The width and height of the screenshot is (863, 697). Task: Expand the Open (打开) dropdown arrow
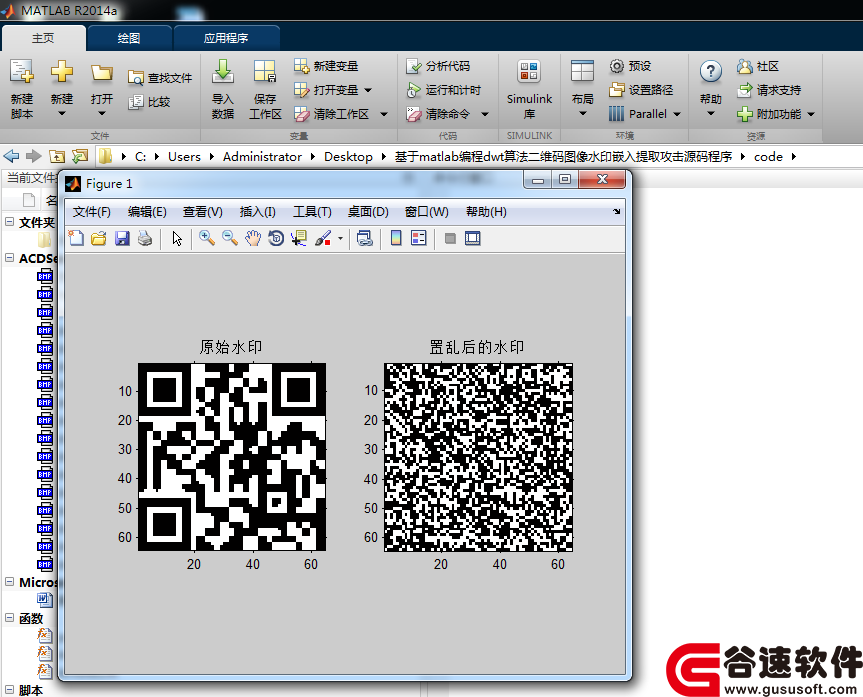(x=102, y=114)
